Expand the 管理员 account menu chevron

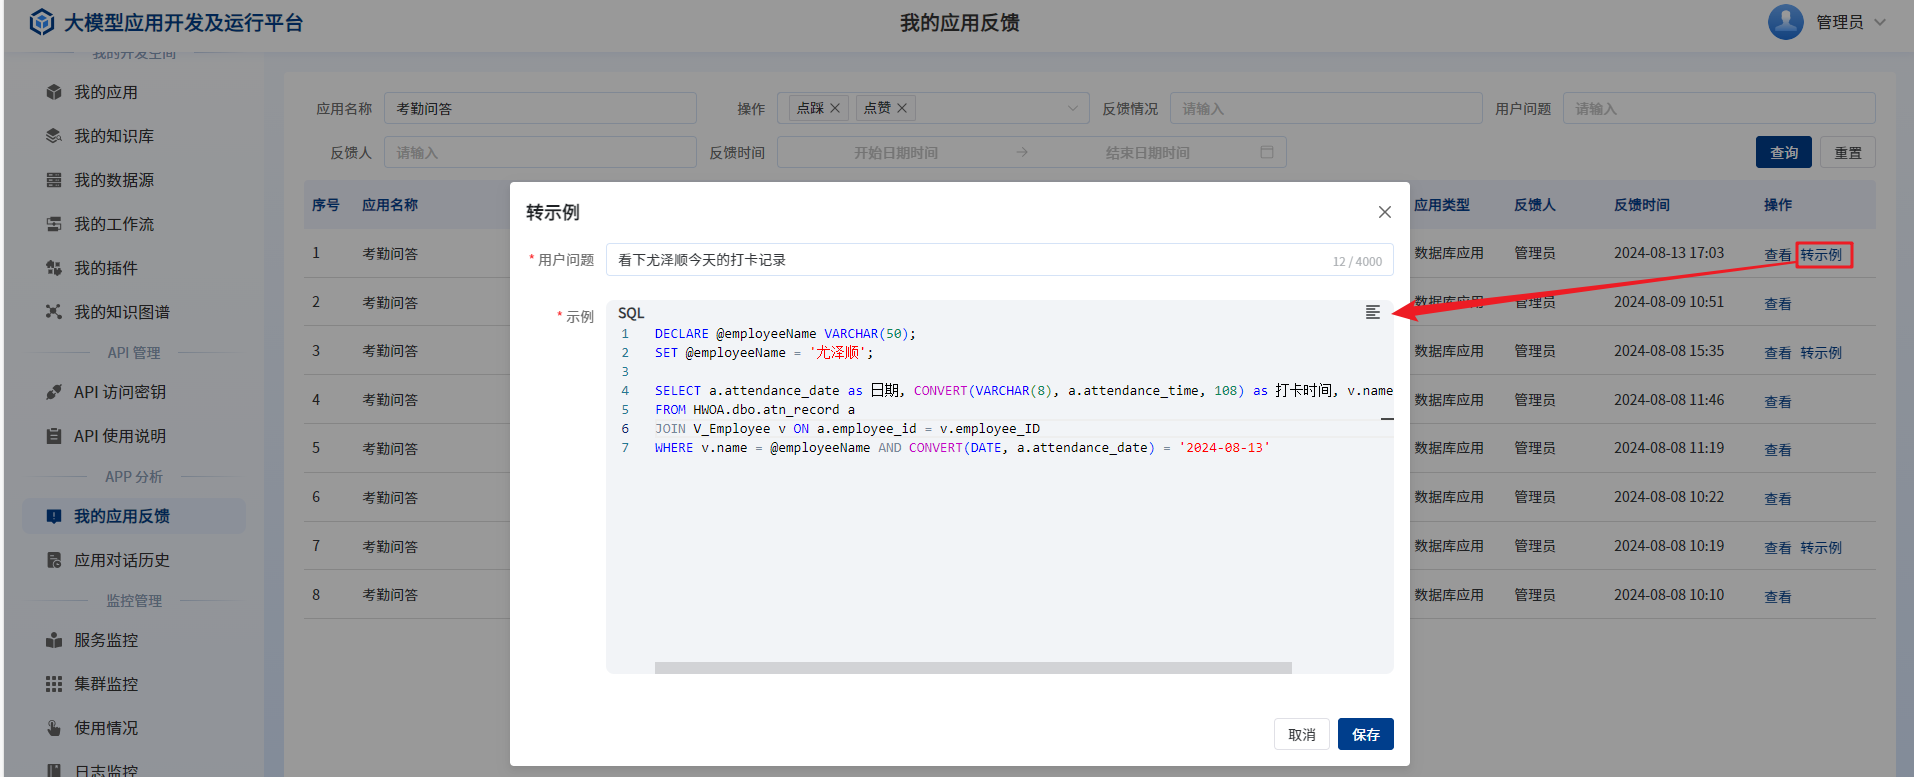[x=1880, y=22]
